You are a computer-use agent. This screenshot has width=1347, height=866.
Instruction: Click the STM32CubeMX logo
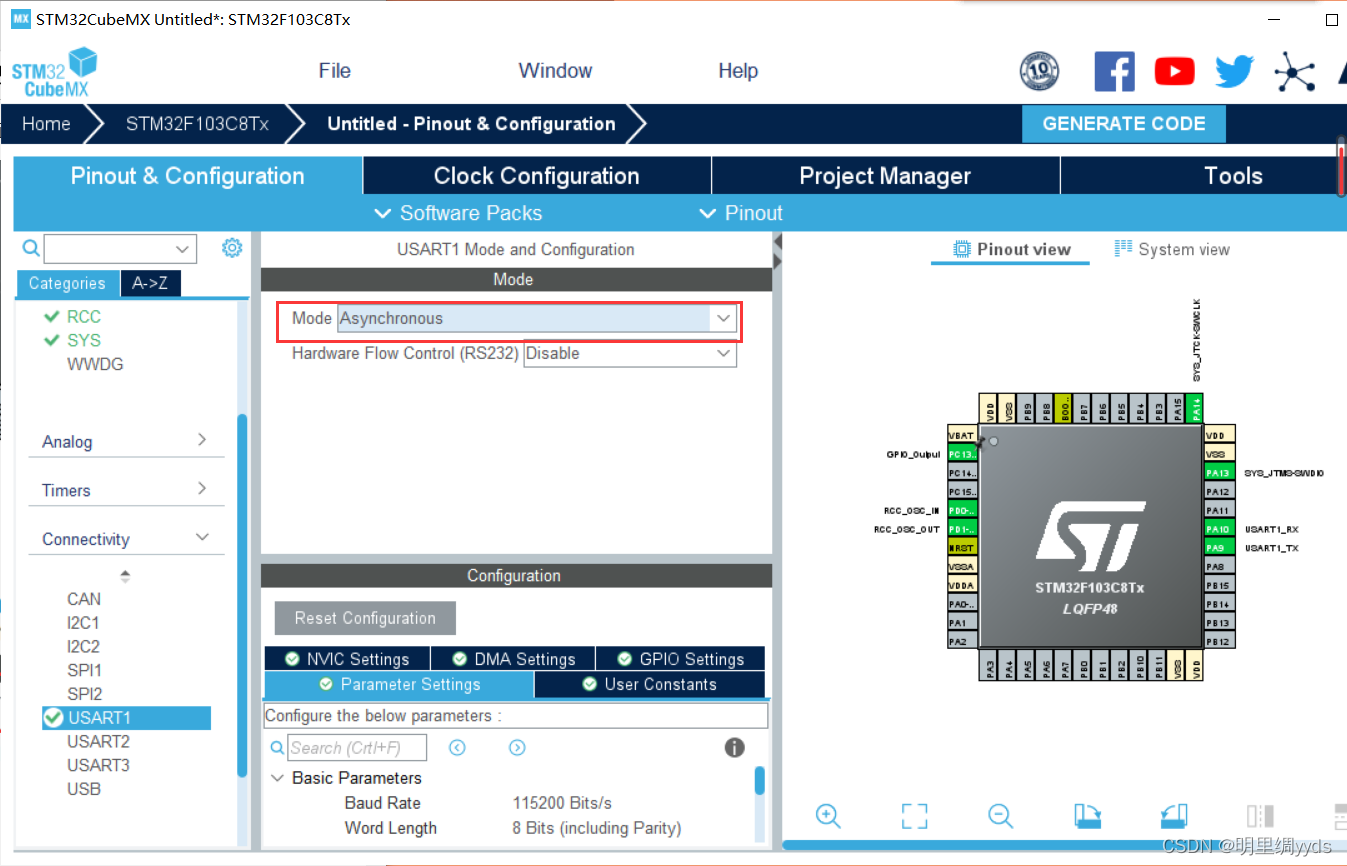54,72
